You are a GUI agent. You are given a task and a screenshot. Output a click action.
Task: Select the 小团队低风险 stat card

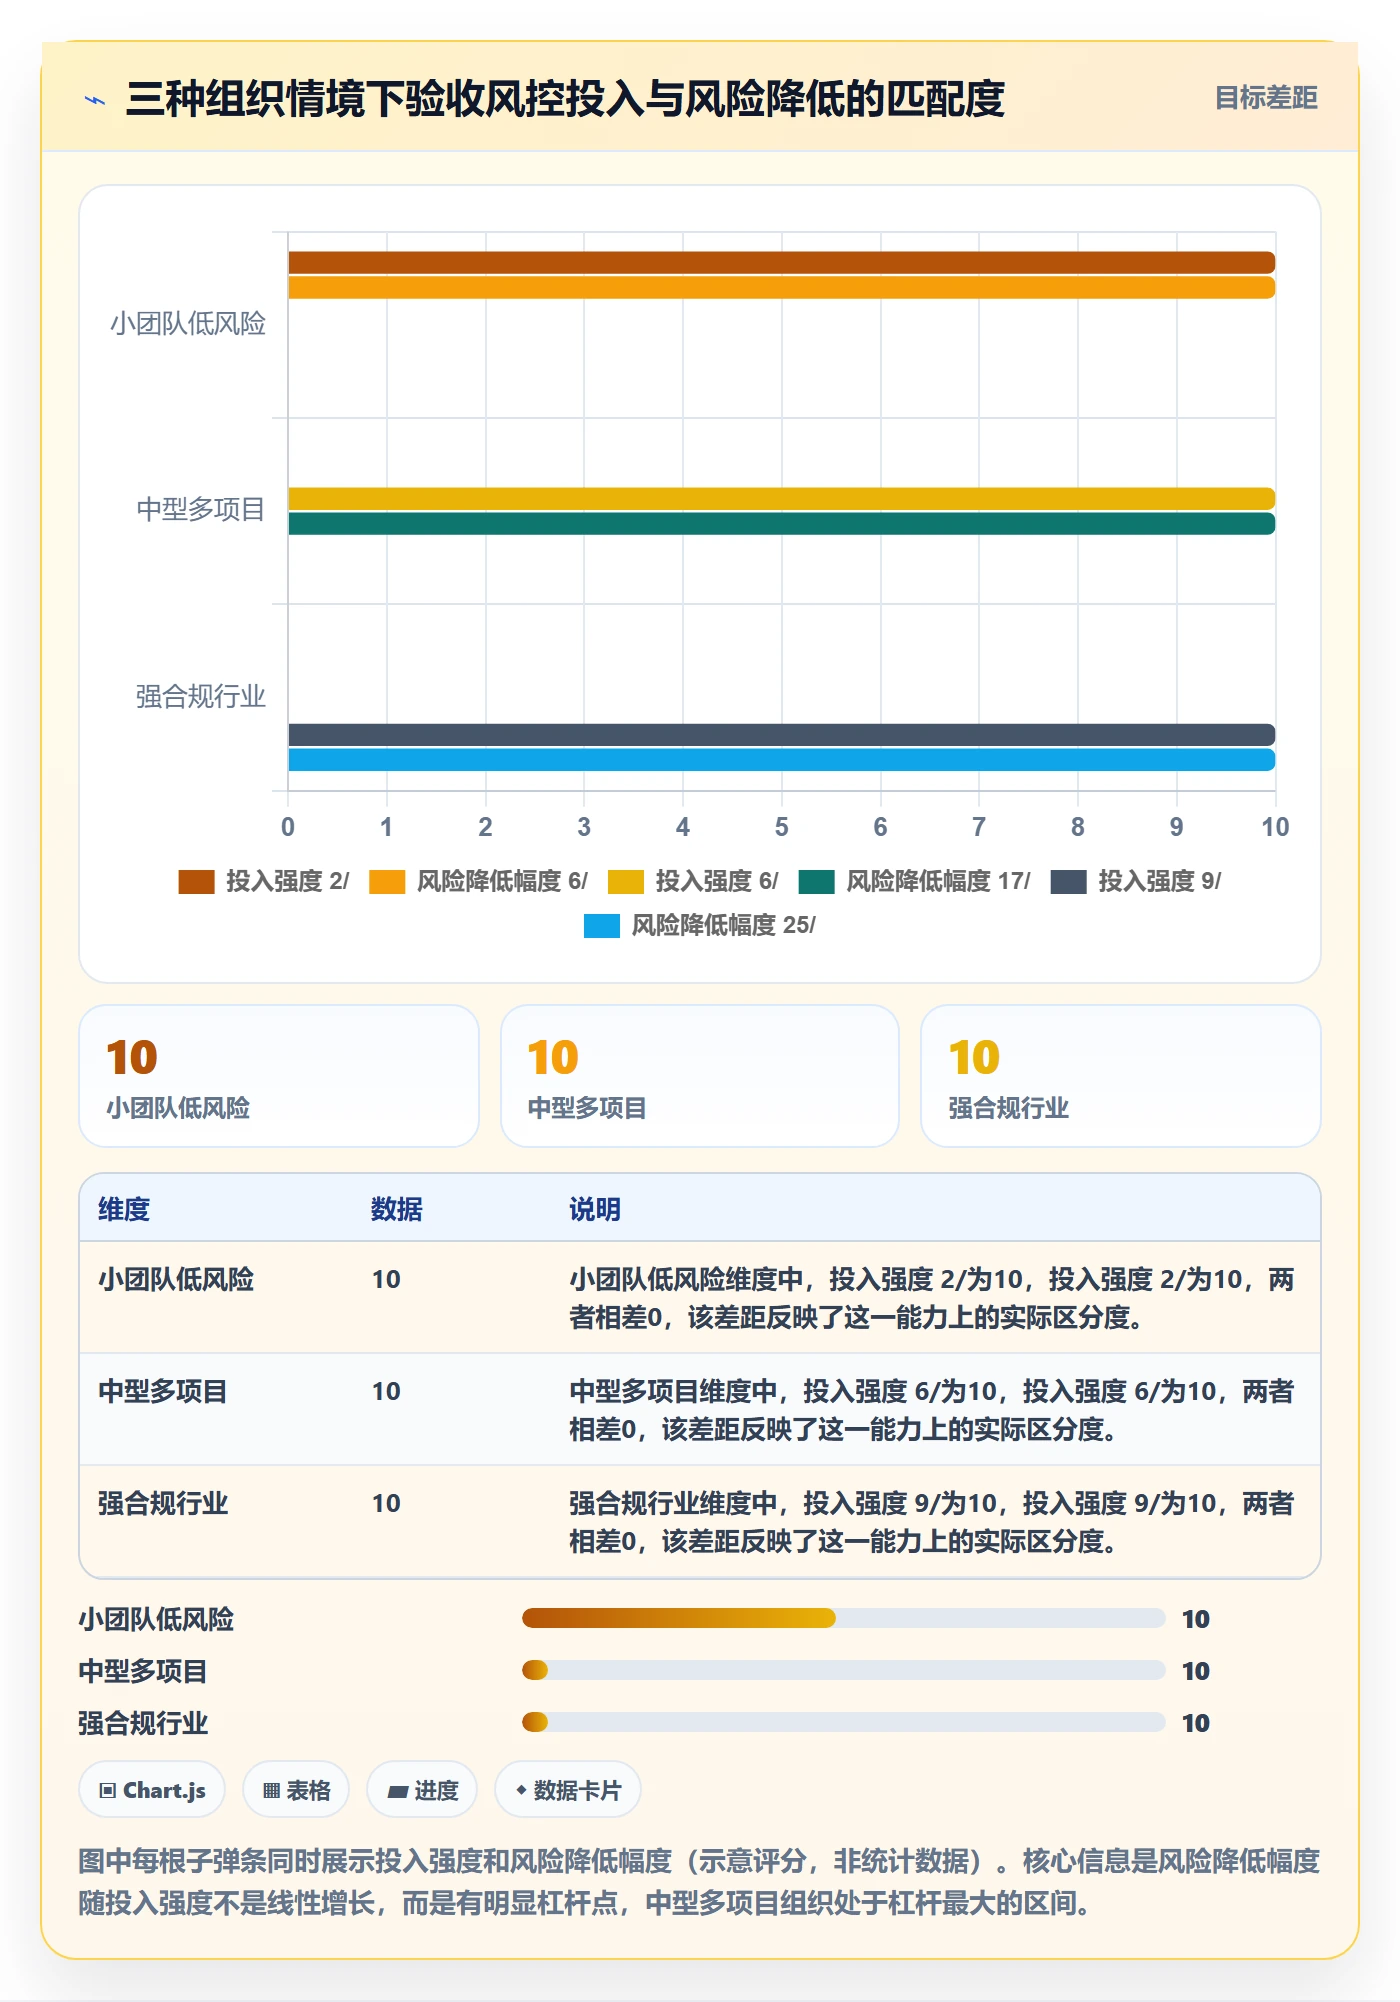click(x=279, y=1076)
